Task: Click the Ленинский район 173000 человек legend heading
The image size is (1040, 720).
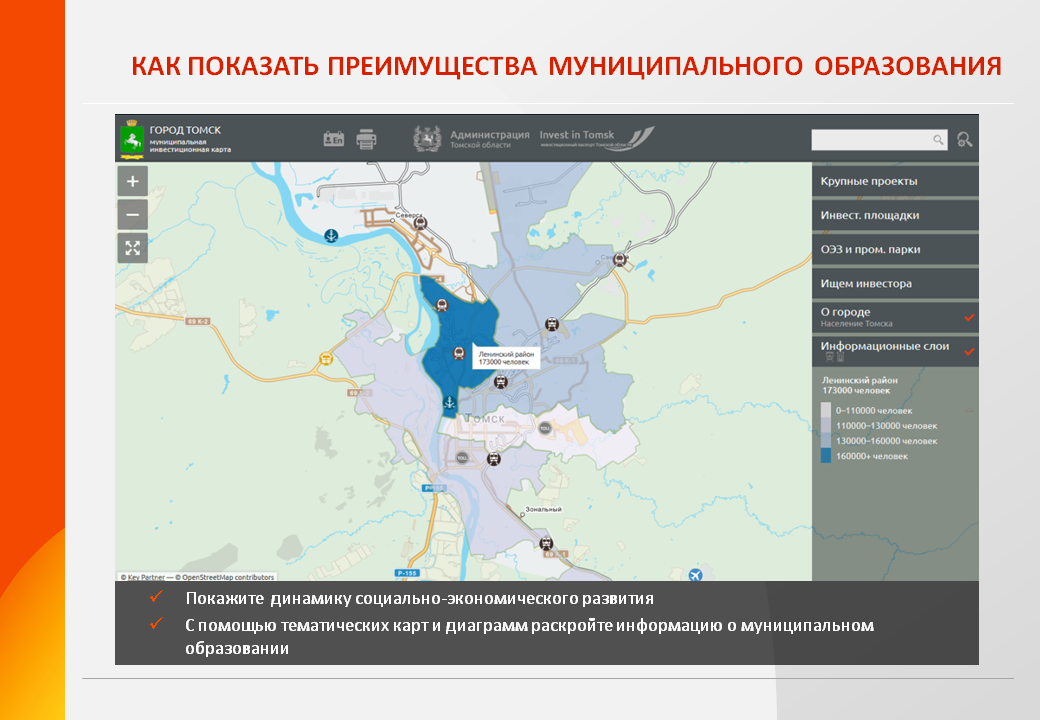Action: point(860,385)
